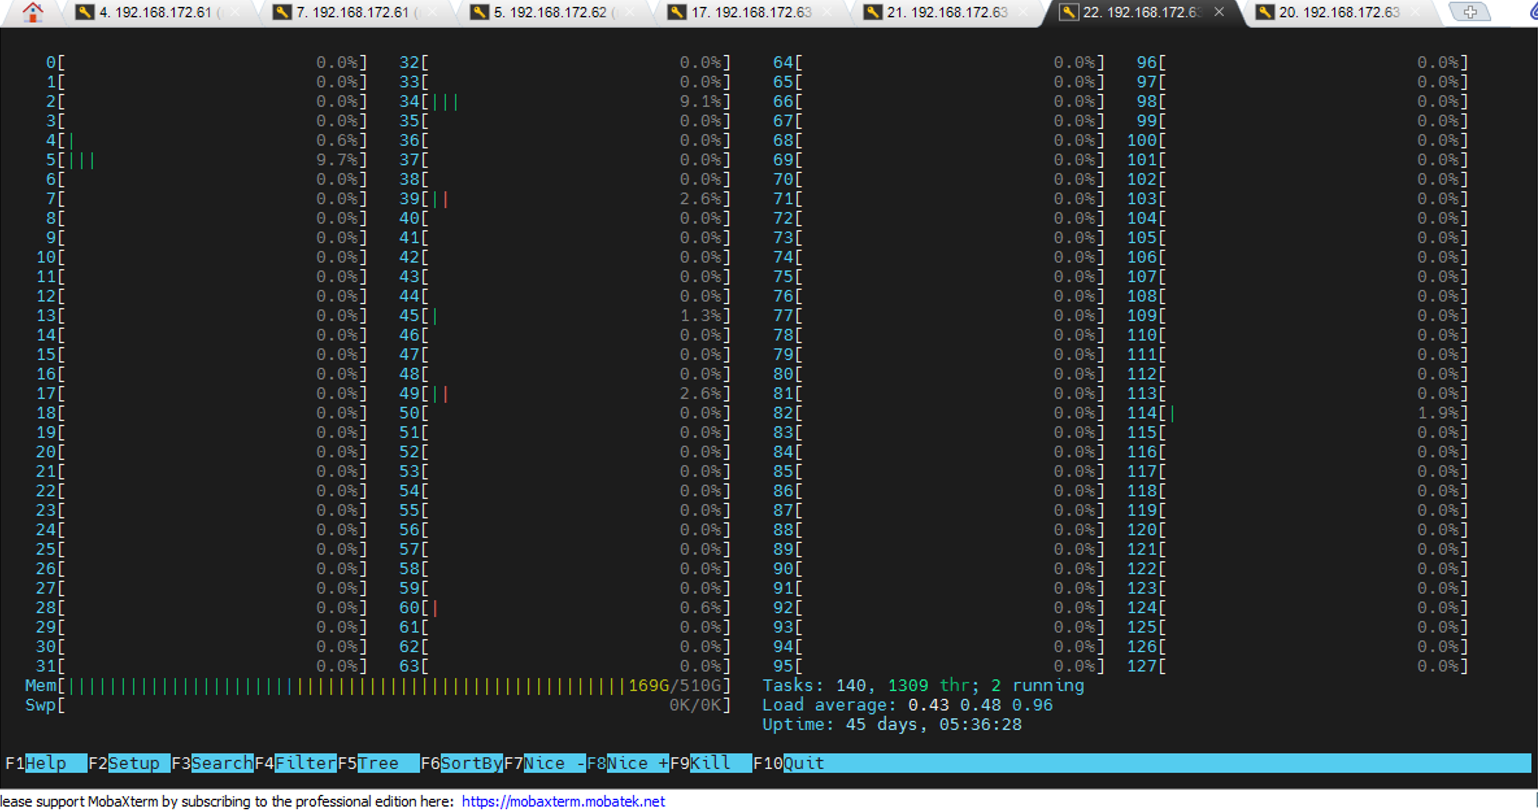
Task: Click the CPU 60 meter at 0.6%
Action: (565, 608)
